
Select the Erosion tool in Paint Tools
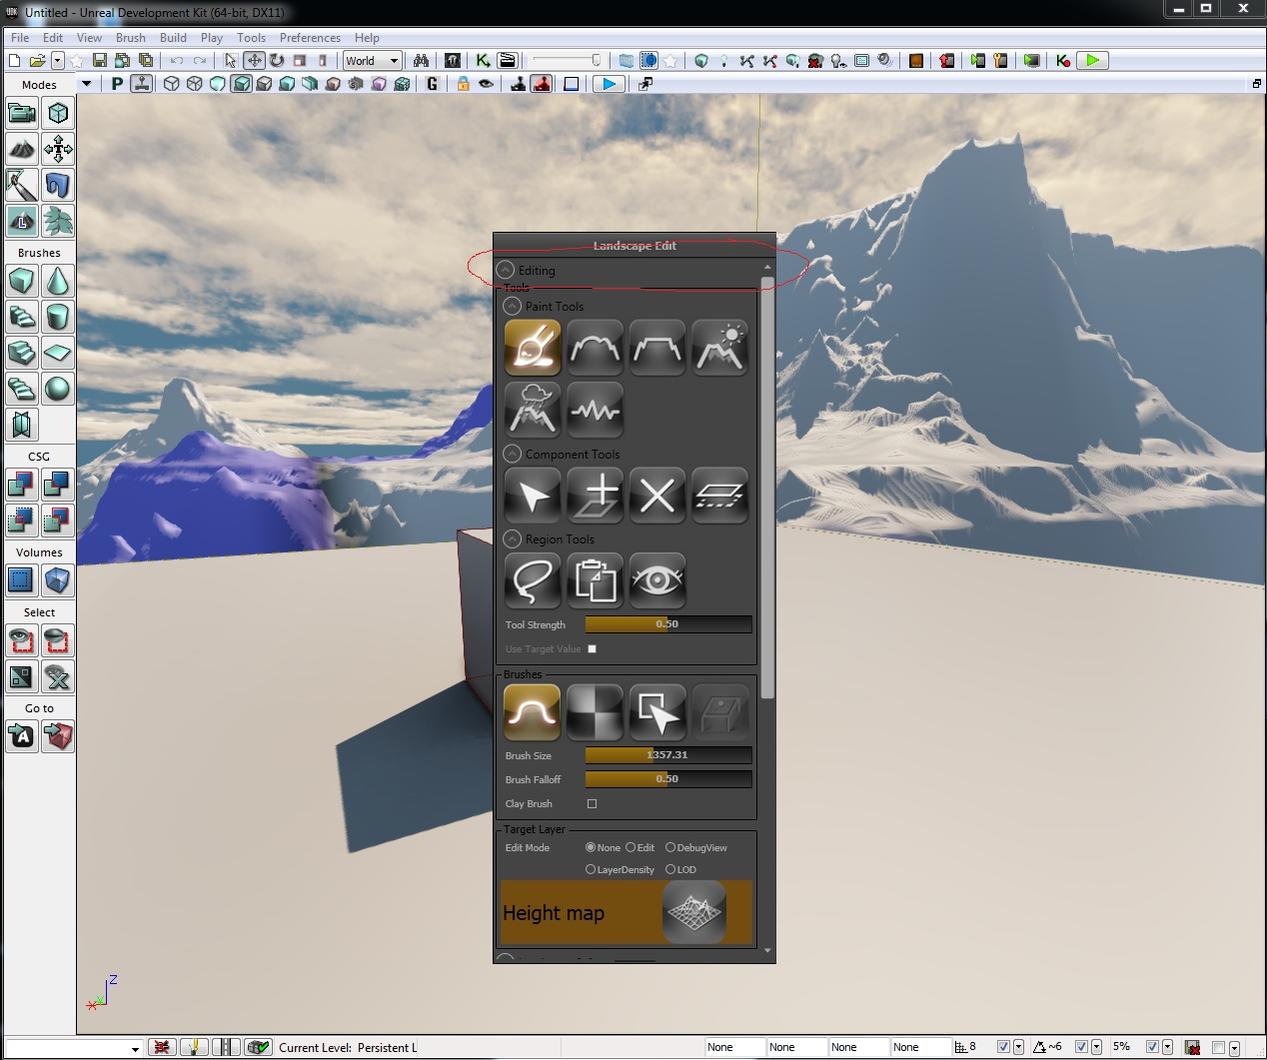(x=720, y=347)
